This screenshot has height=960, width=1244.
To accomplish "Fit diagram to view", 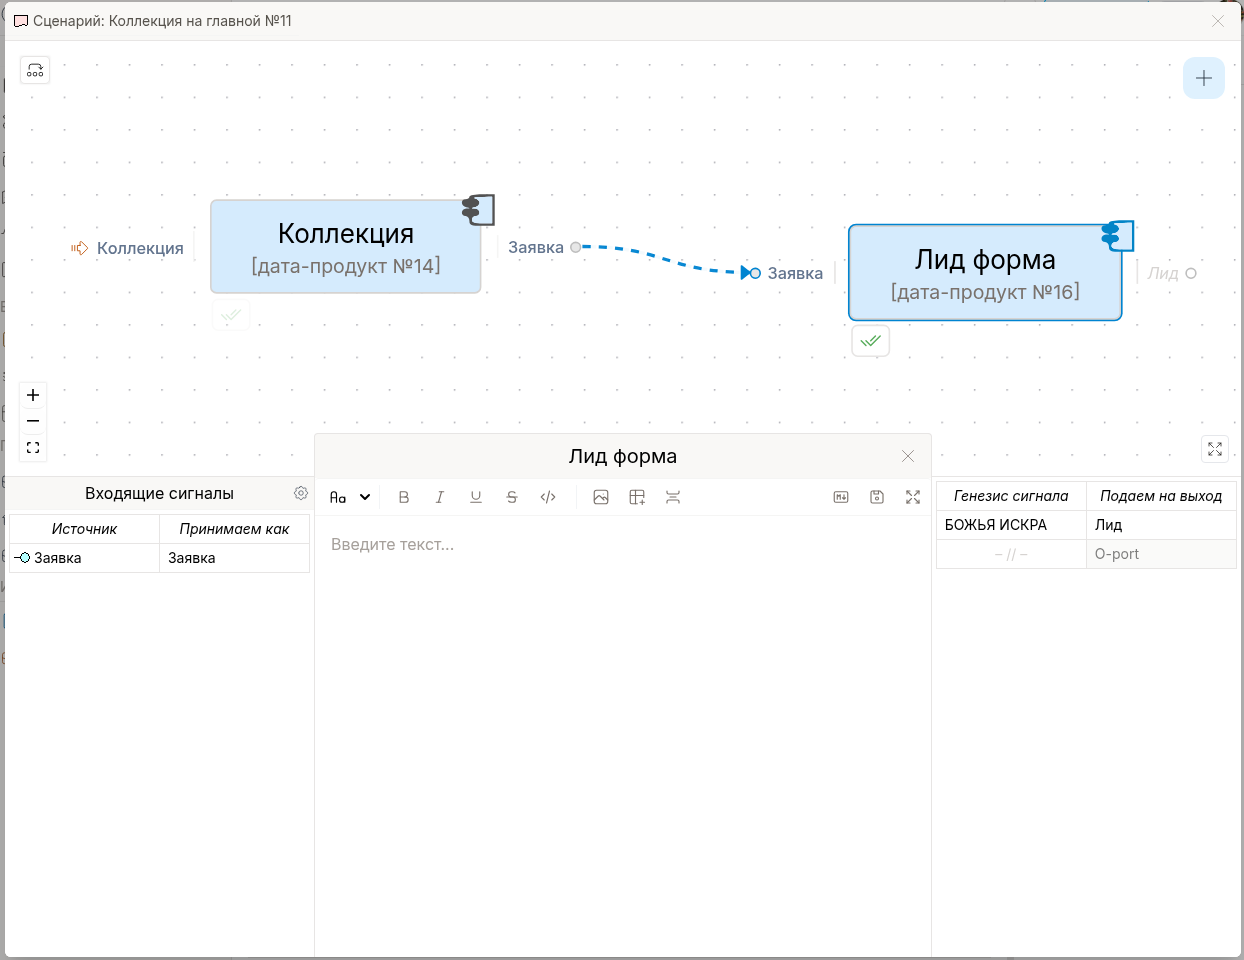I will pos(33,448).
